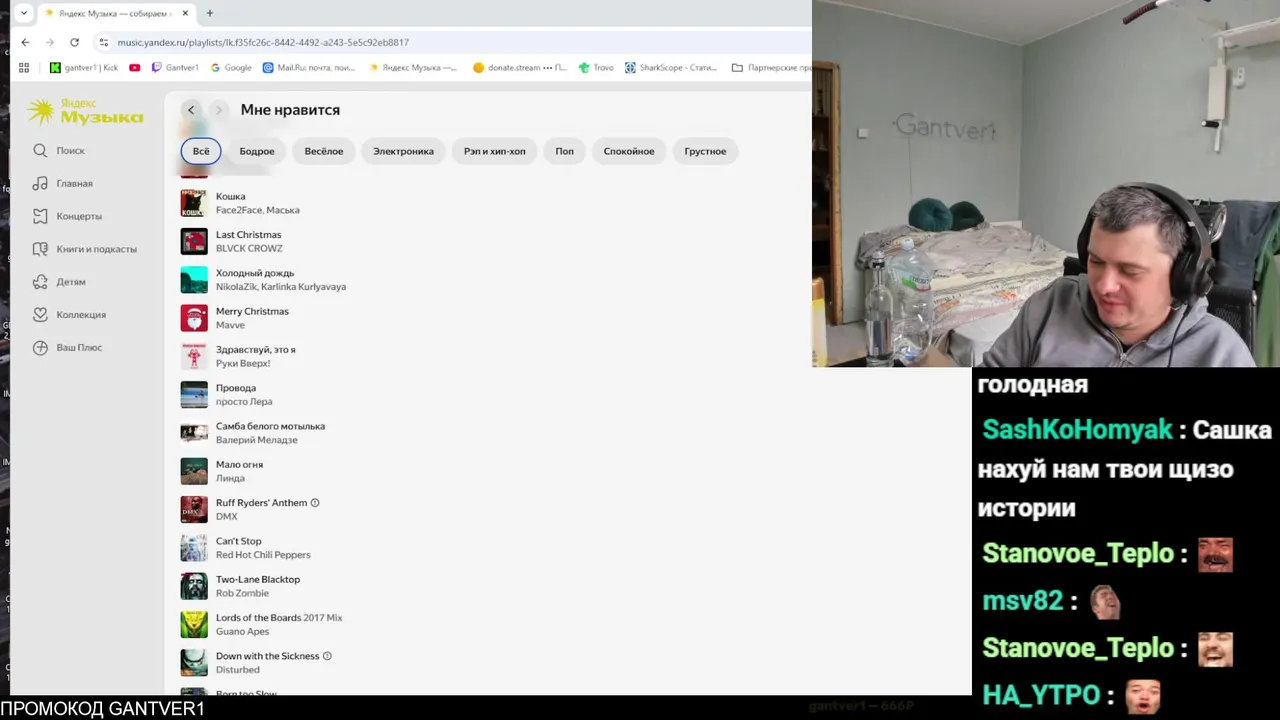Open the Партнерские bookmarks folder
Screen dimensions: 1280x720
coord(771,68)
